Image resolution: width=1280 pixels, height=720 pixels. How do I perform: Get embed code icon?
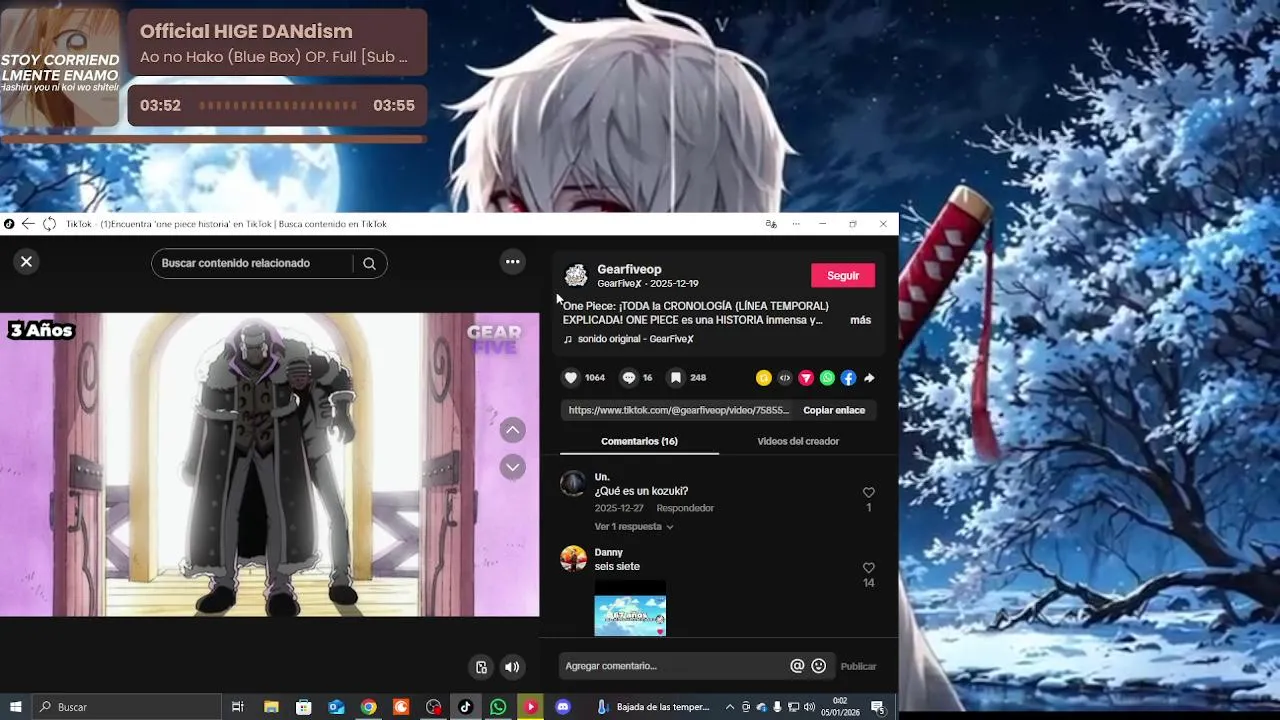pyautogui.click(x=785, y=378)
